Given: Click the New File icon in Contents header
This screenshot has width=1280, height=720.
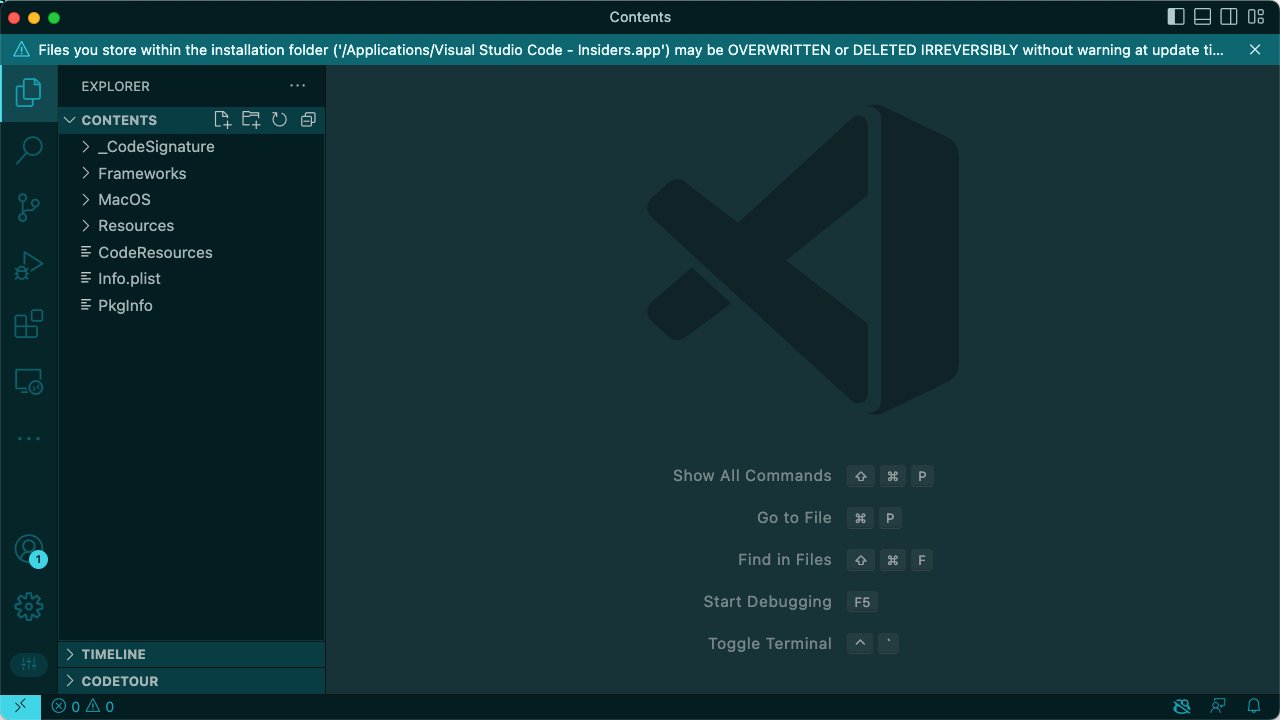Looking at the screenshot, I should (x=223, y=120).
